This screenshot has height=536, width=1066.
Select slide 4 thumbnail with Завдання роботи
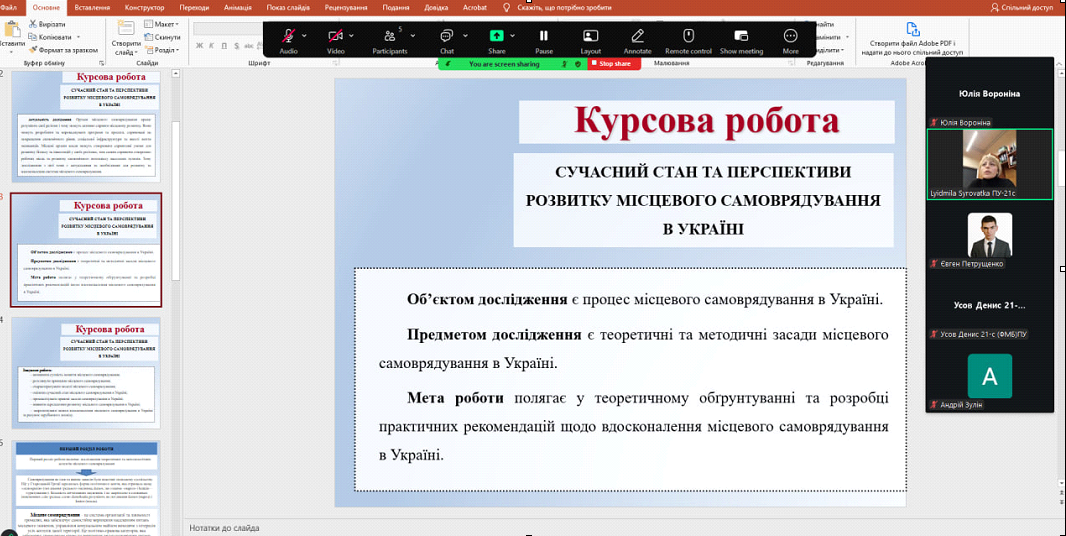point(85,371)
